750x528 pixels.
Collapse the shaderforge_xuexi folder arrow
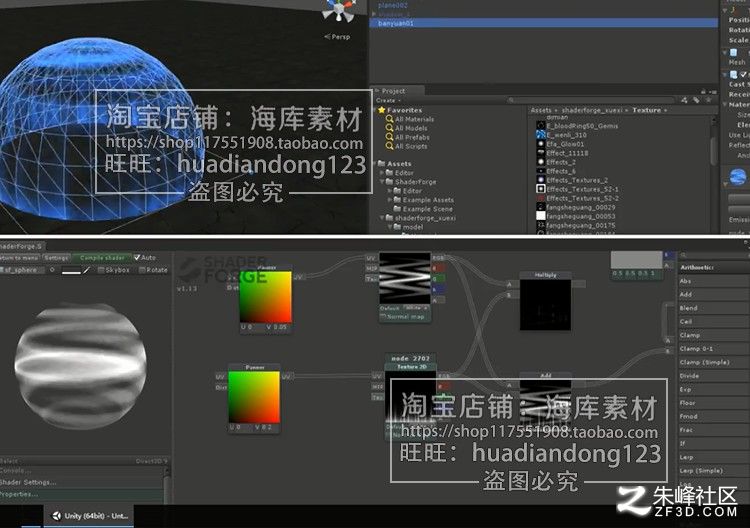382,218
